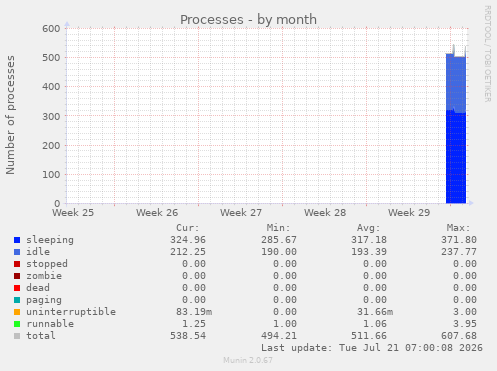
Task: Select the 'zombie' legend label
Action: [44, 276]
